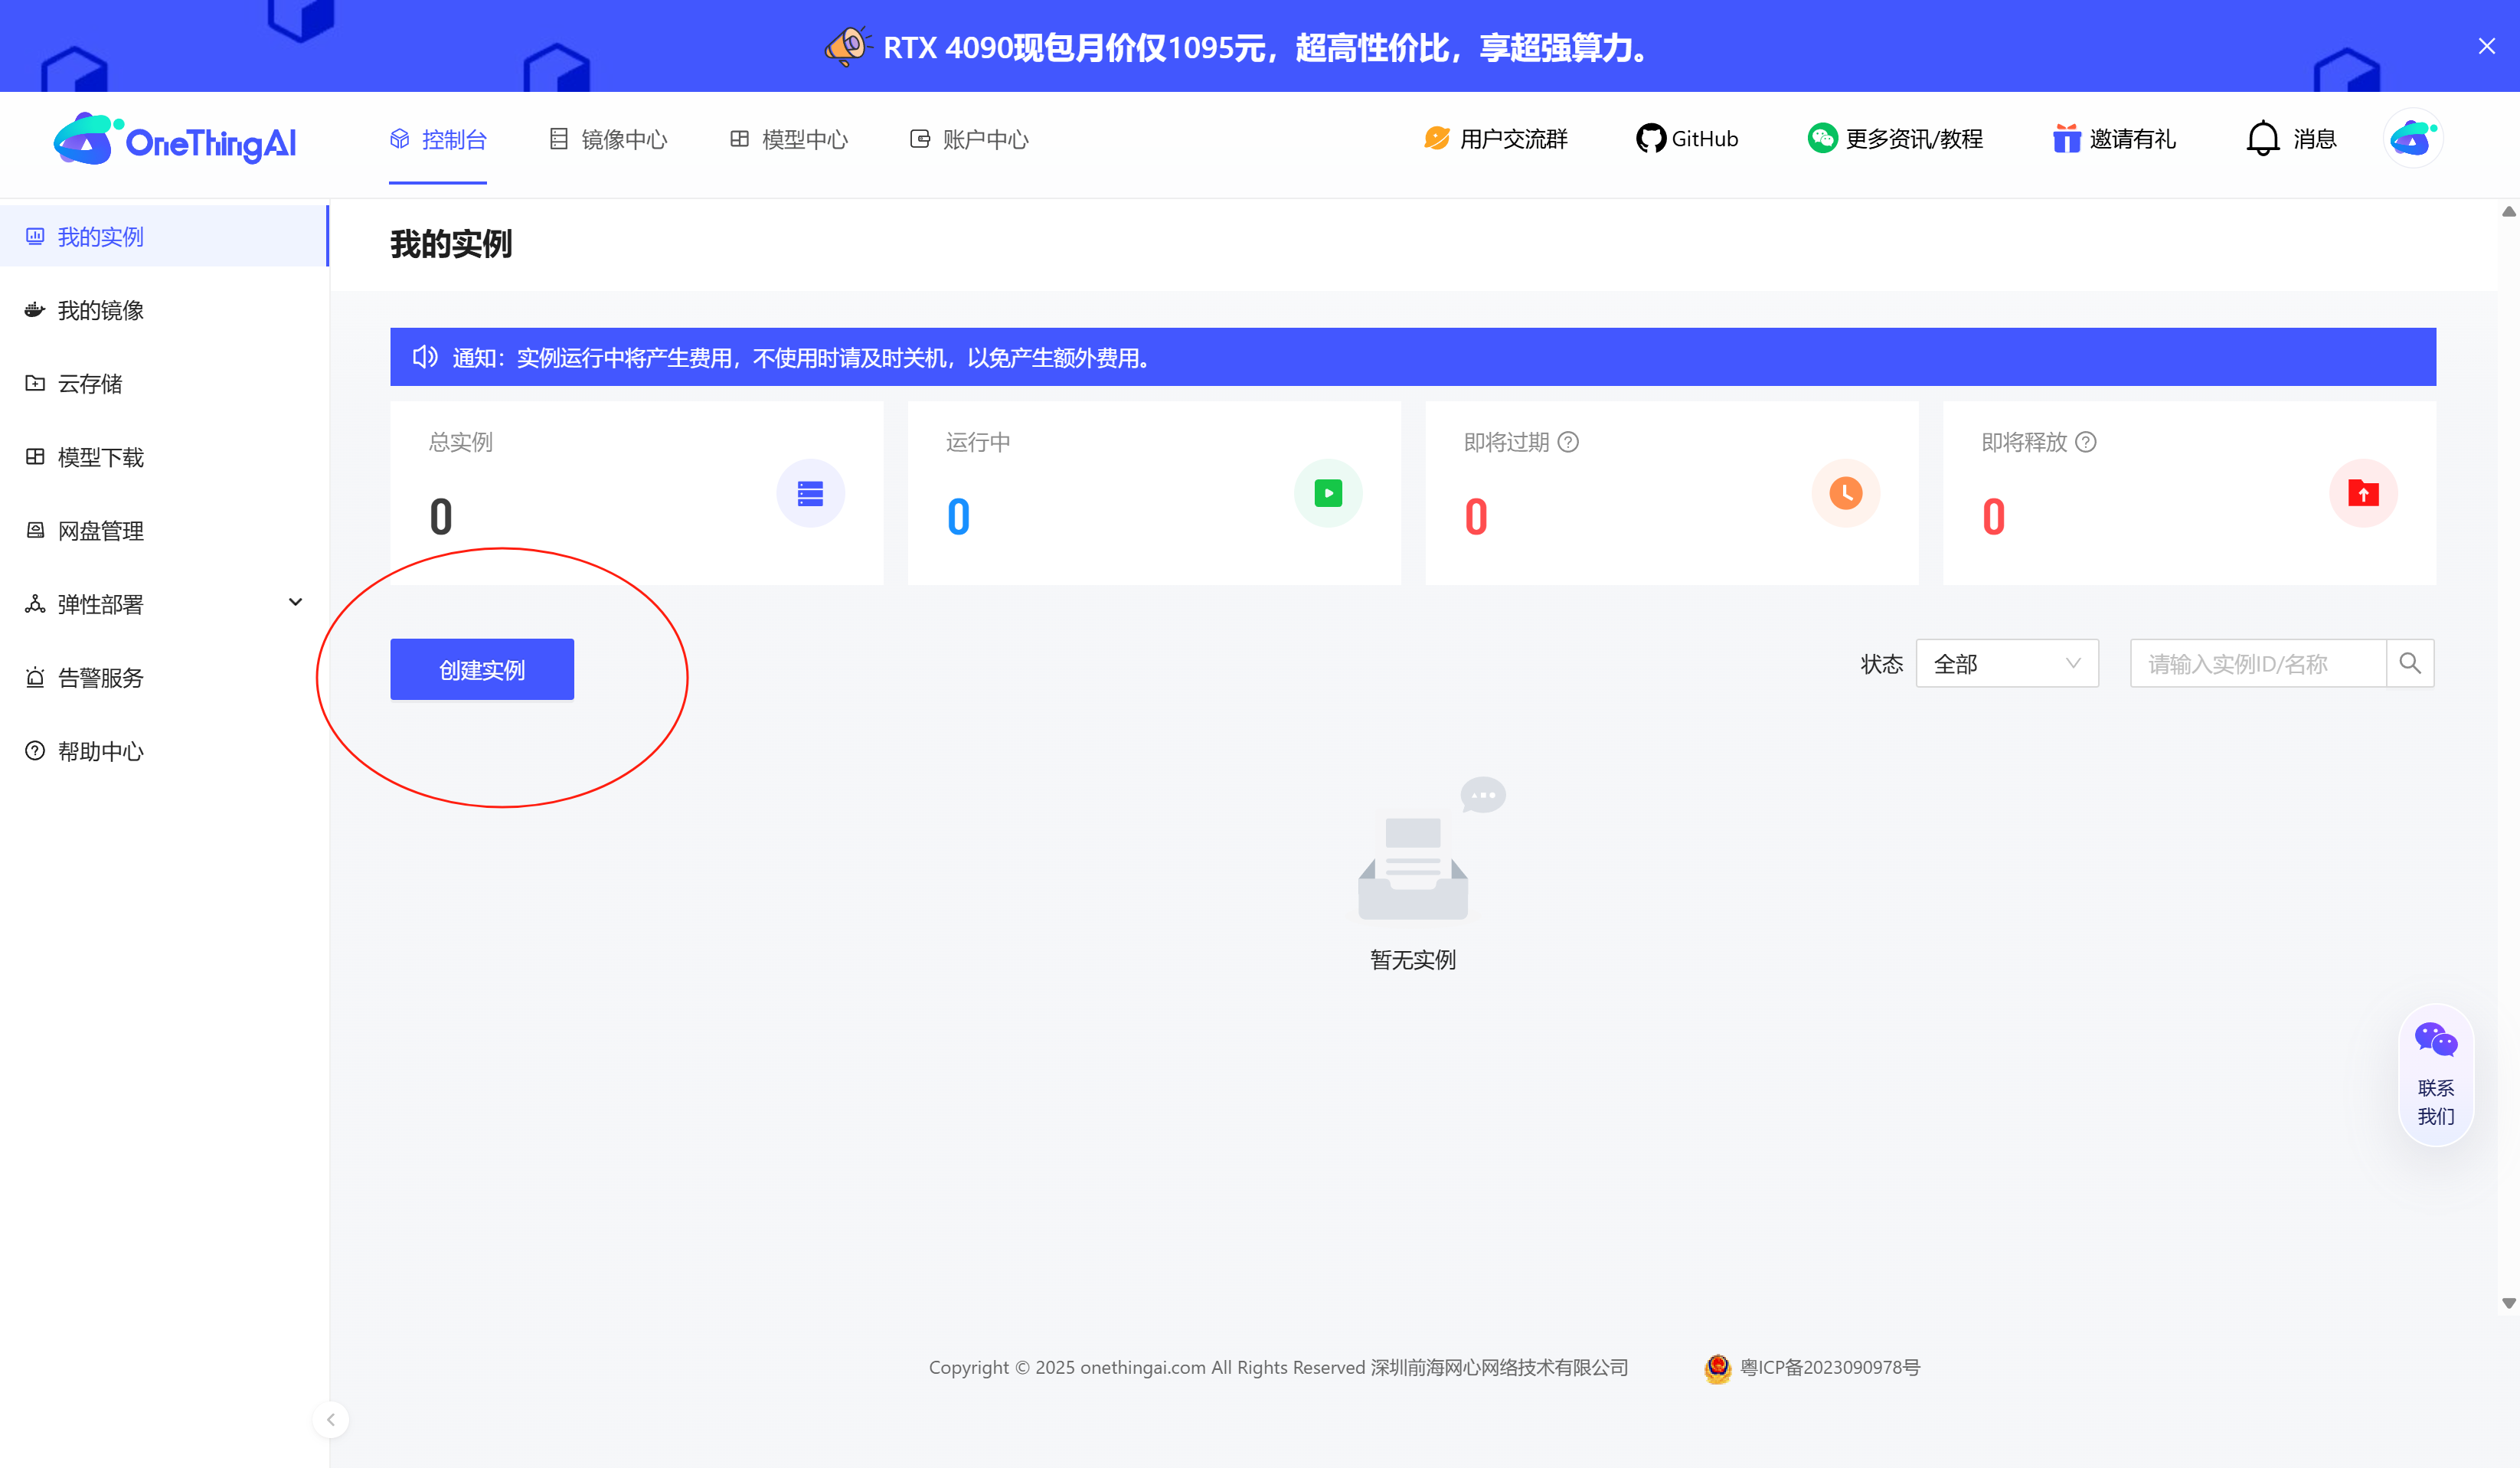Click the megaphone icon in promo banner
Image resolution: width=2520 pixels, height=1468 pixels.
pyautogui.click(x=847, y=46)
